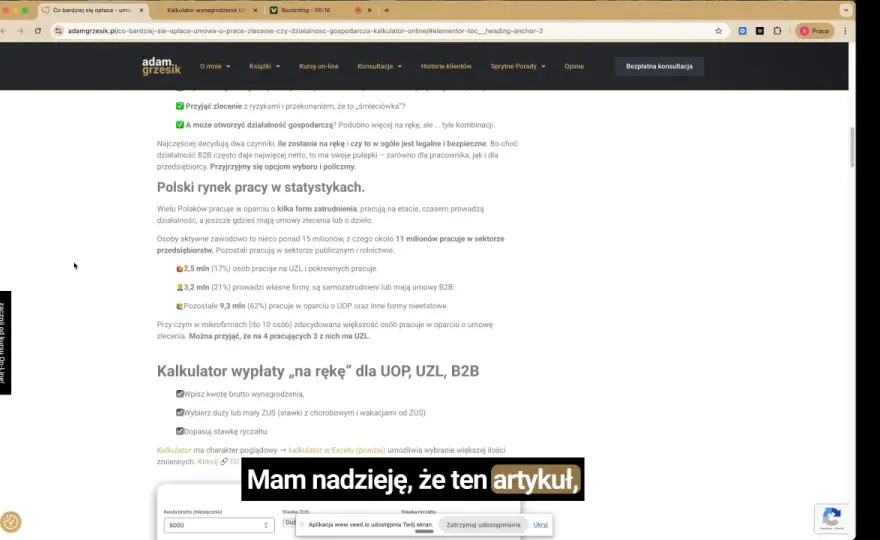Expand the 'Książki' menu
The height and width of the screenshot is (540, 880).
pos(264,66)
